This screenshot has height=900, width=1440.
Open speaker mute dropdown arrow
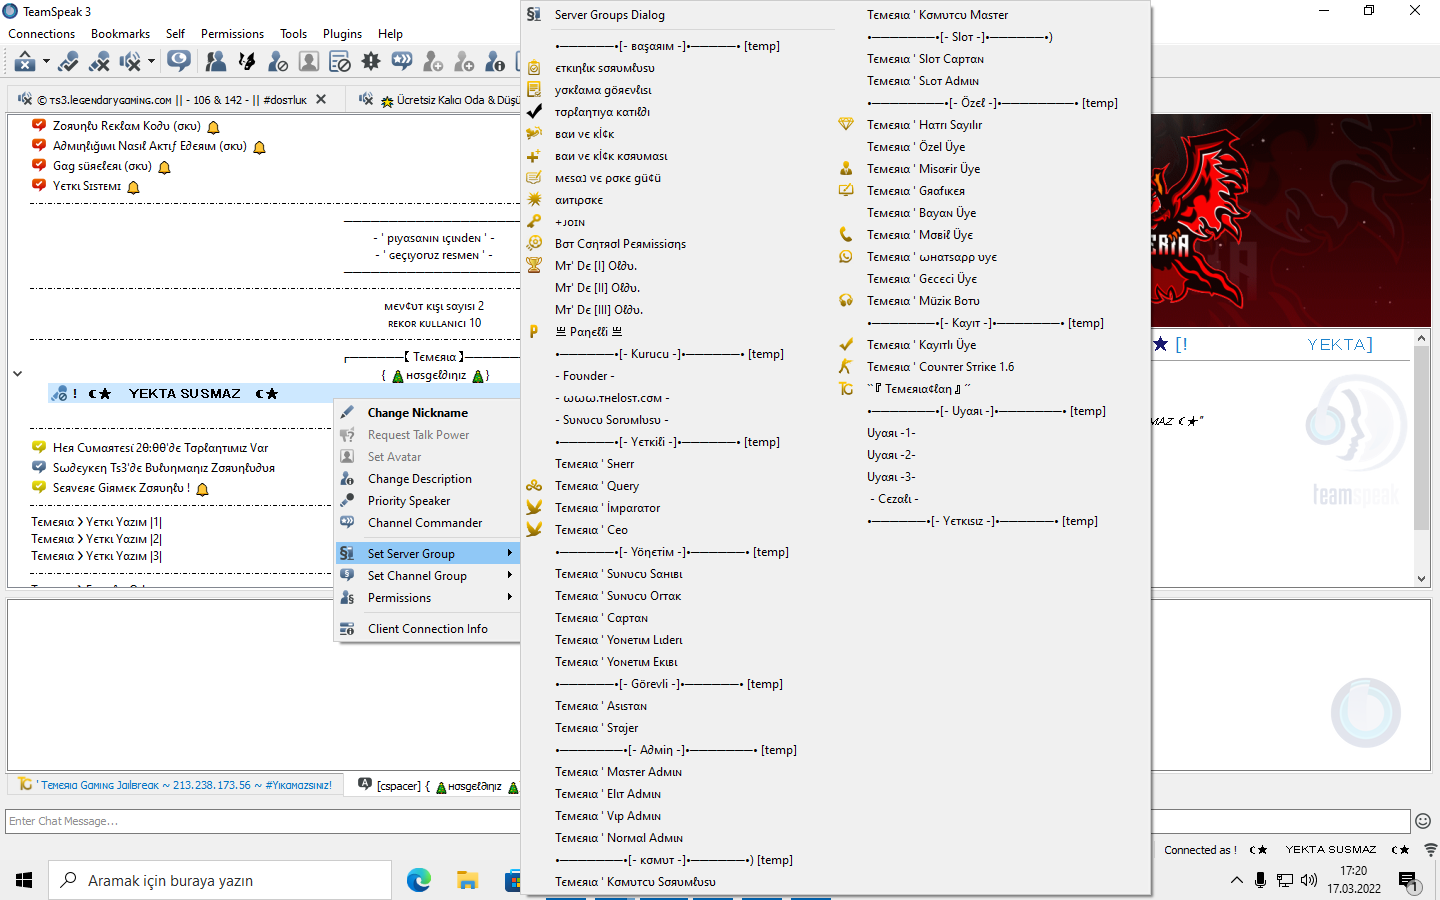pos(151,62)
